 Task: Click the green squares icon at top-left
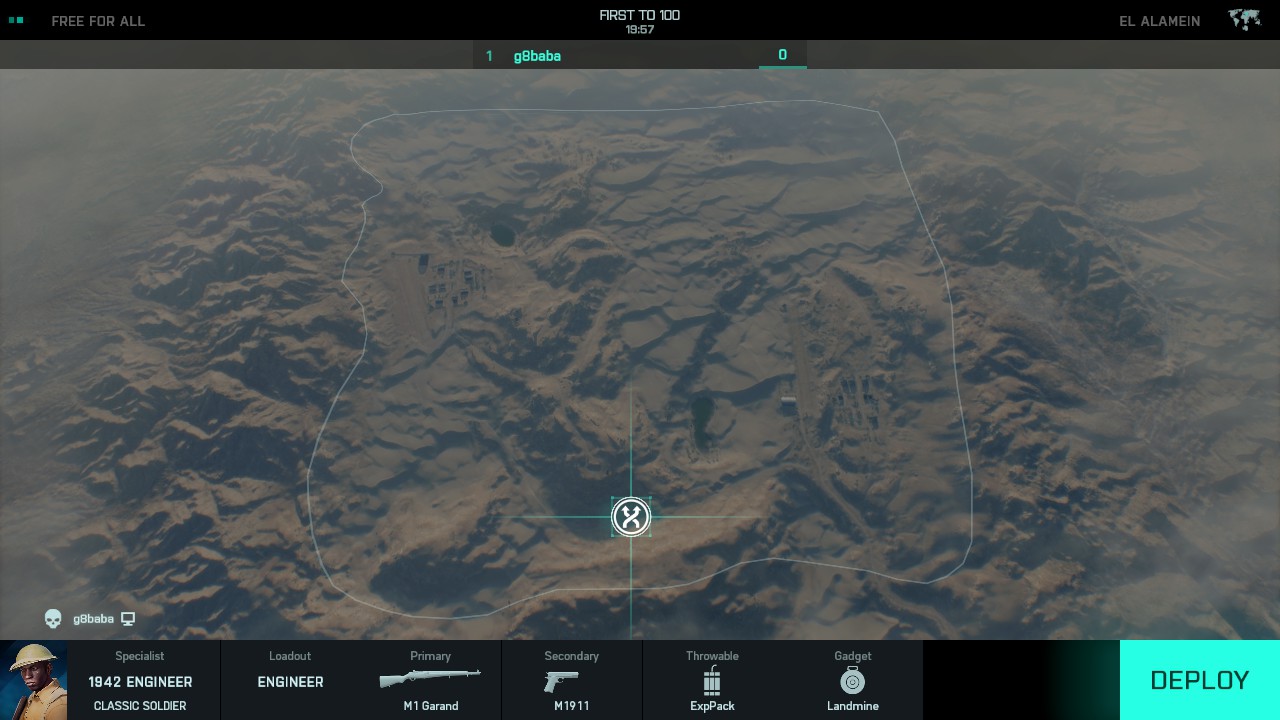point(15,20)
